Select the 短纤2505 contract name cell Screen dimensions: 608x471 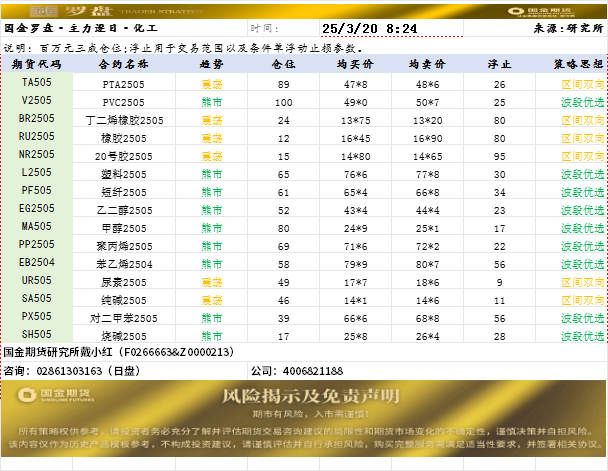click(124, 192)
